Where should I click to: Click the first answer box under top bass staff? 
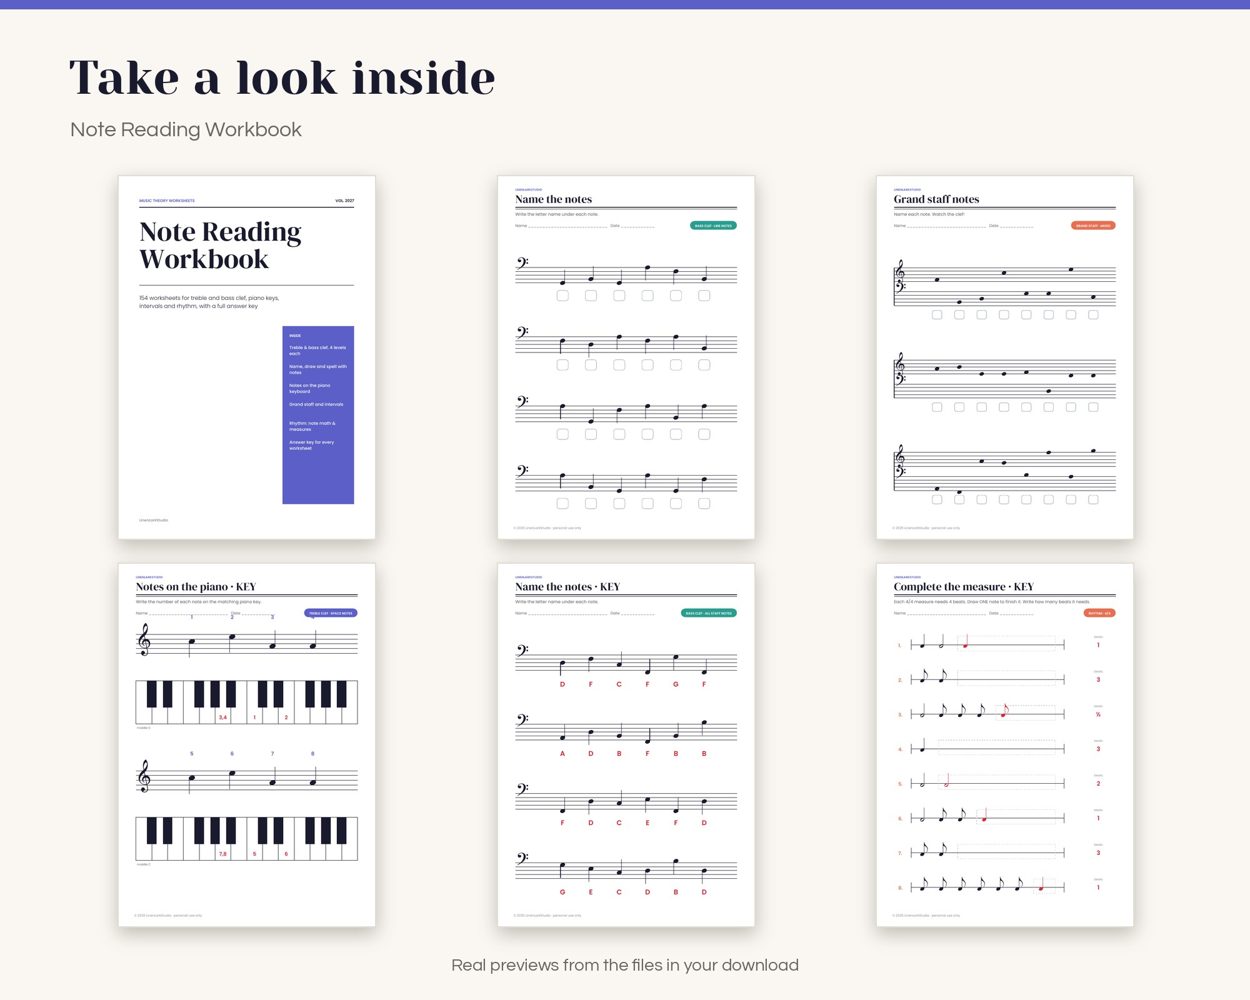(x=563, y=296)
